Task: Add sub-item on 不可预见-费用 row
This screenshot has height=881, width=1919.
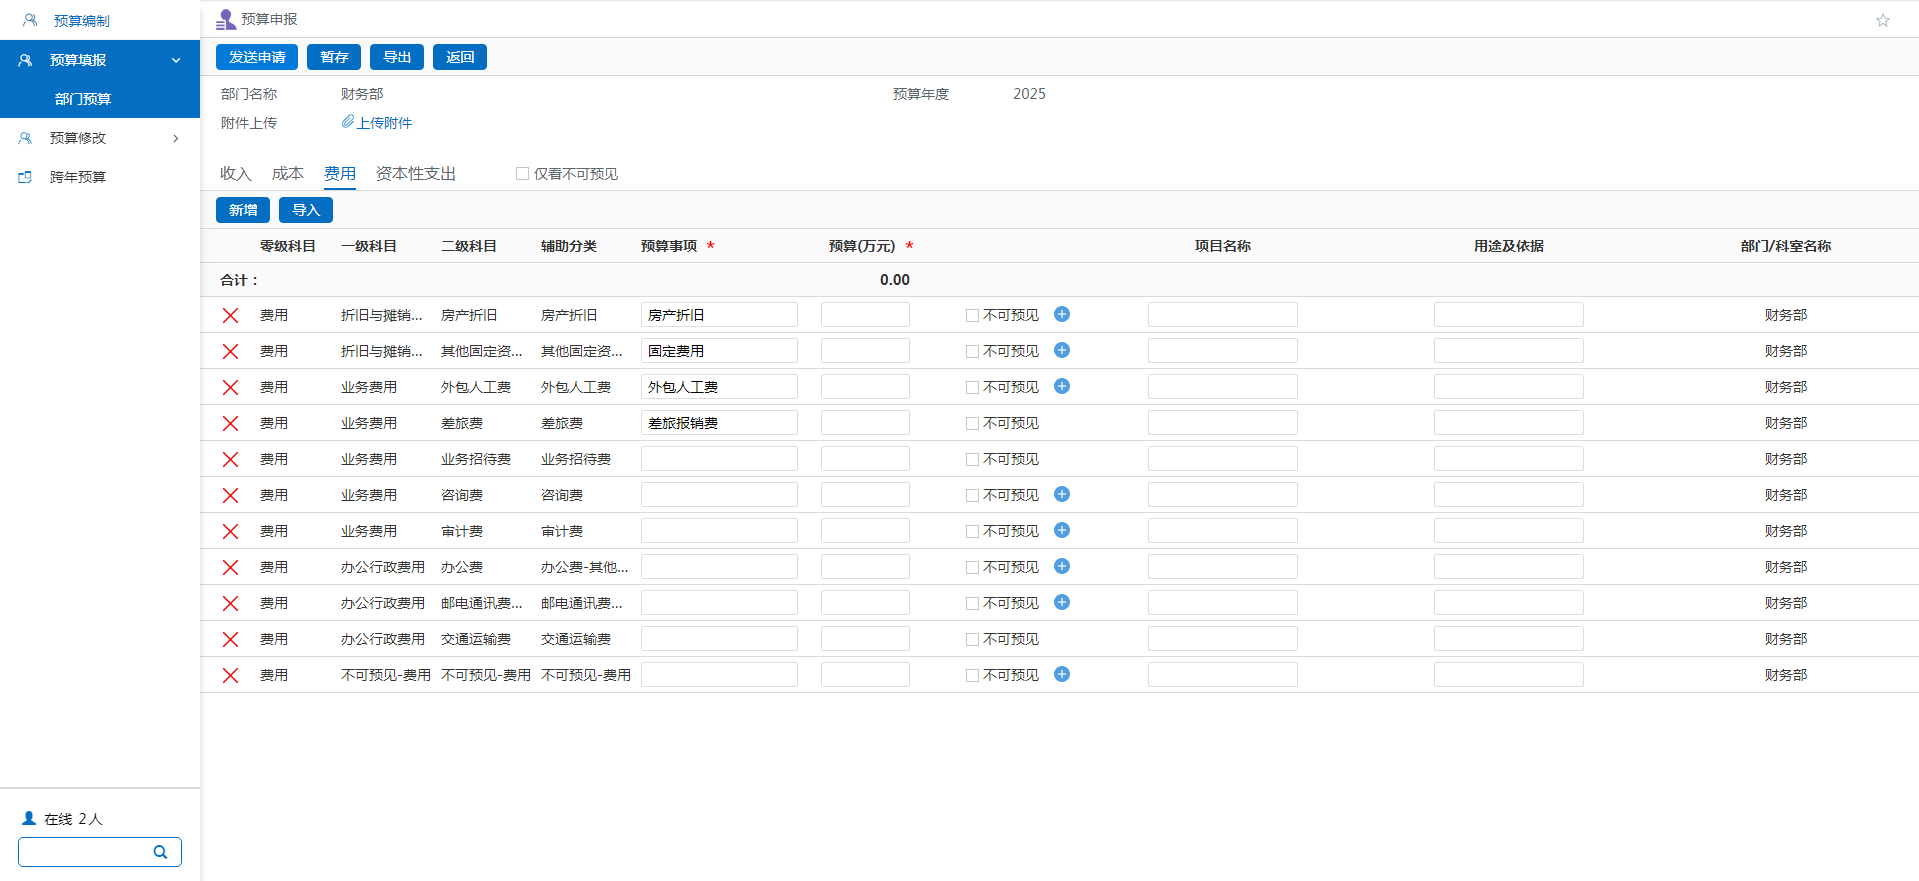Action: [1062, 674]
